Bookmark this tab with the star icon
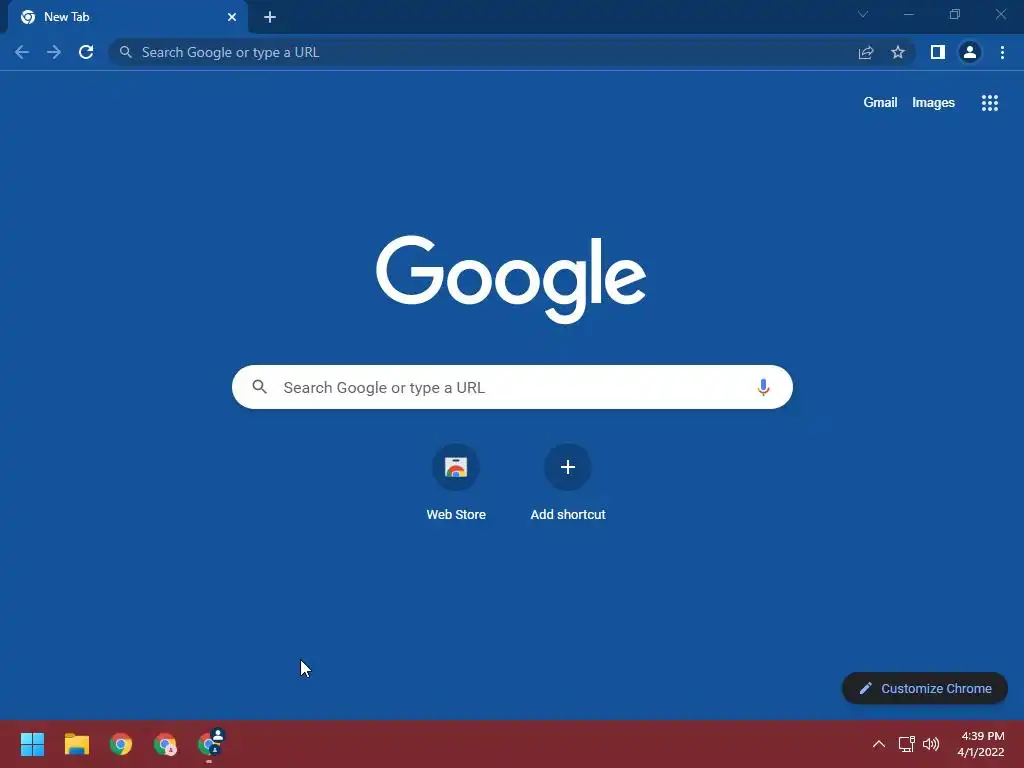Image resolution: width=1024 pixels, height=768 pixels. pos(898,52)
